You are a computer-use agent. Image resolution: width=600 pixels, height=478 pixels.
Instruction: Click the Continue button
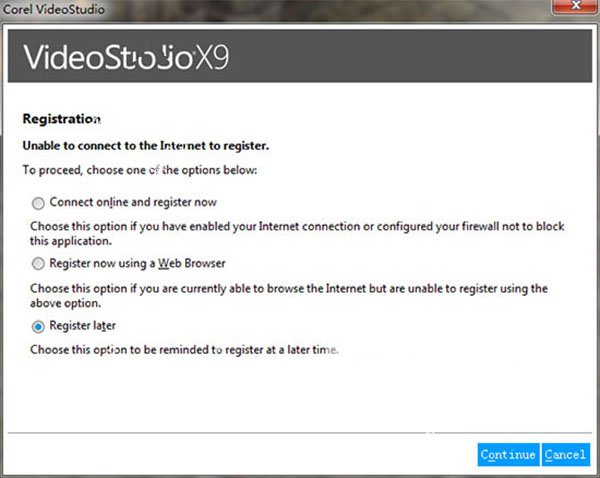pos(508,455)
